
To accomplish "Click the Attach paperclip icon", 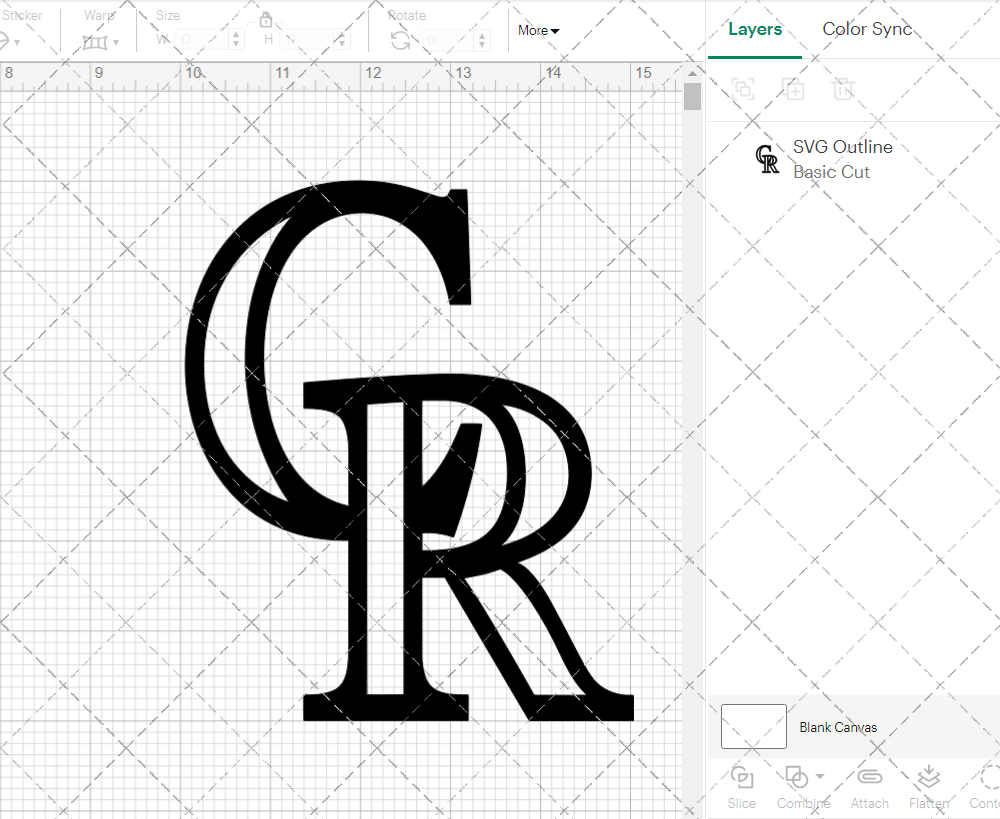I will click(x=869, y=778).
